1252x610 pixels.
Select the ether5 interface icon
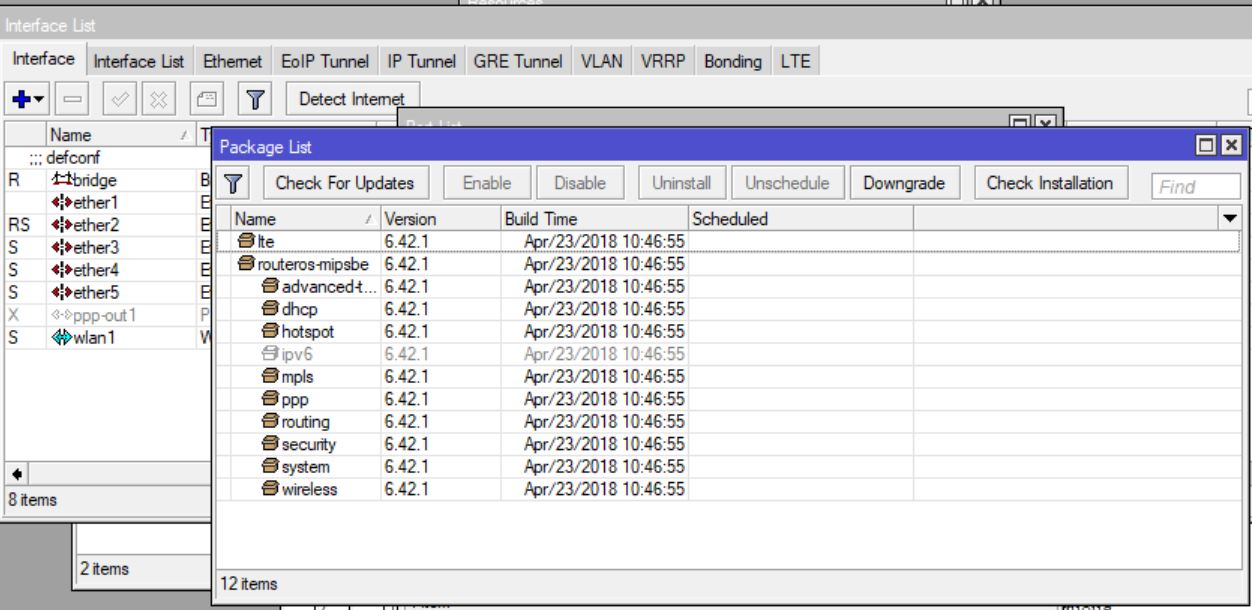[x=61, y=293]
